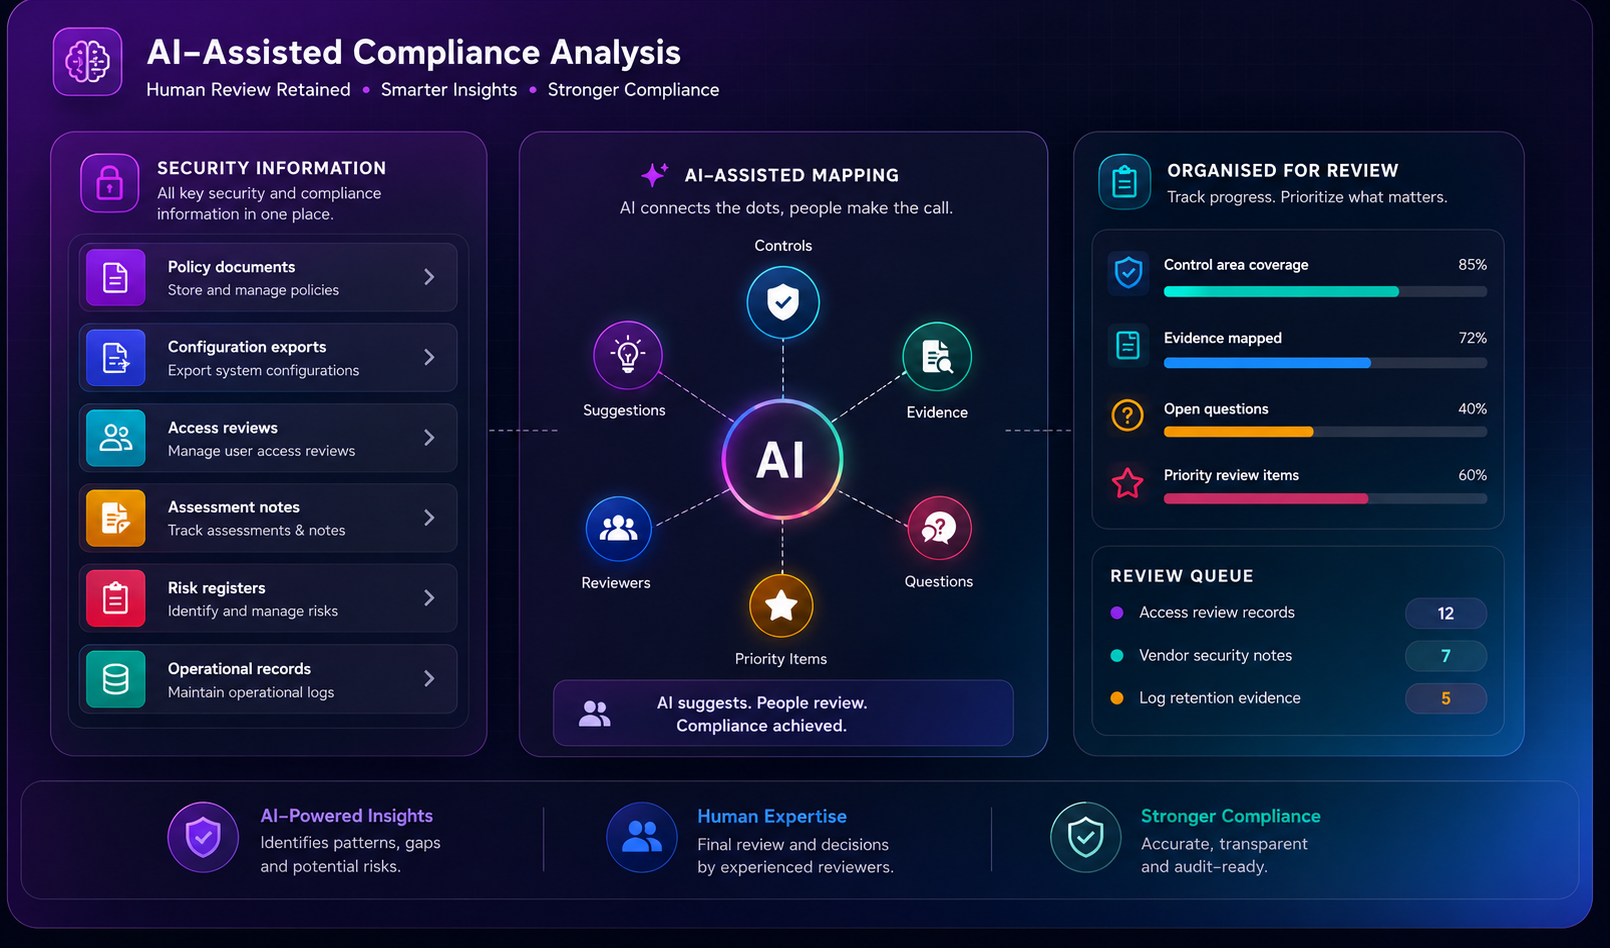Select the Evidence document-search node
This screenshot has height=948, width=1610.
937,357
